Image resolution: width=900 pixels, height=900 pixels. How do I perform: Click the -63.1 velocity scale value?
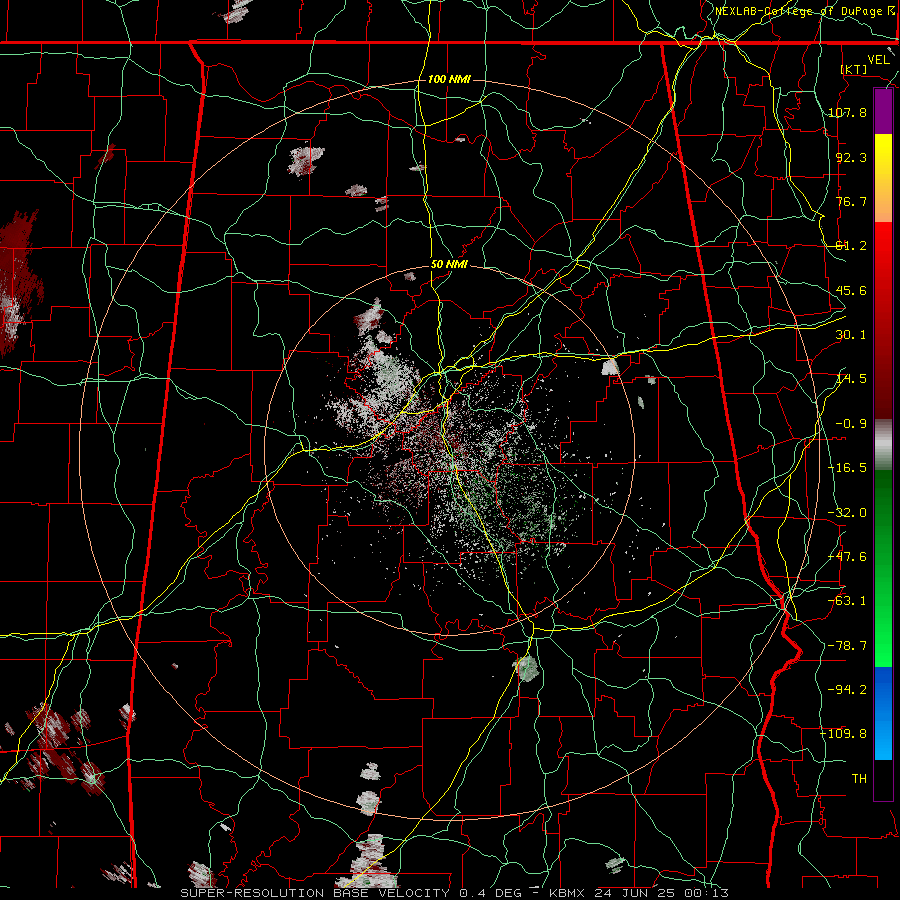click(x=847, y=601)
